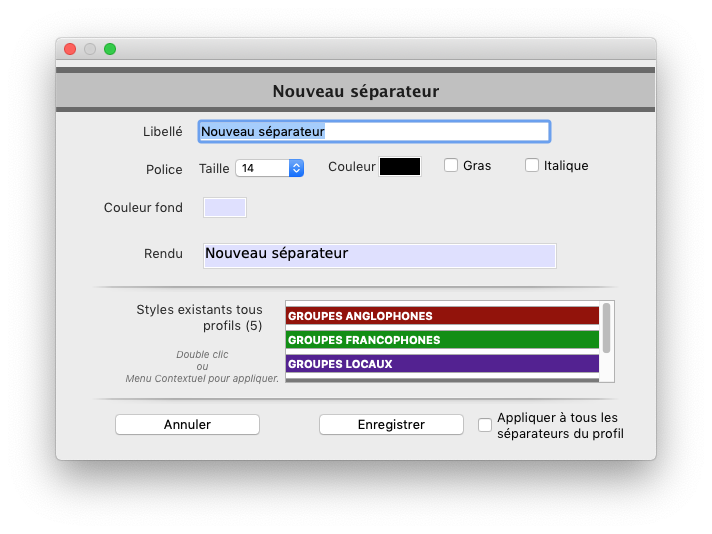Image resolution: width=712 pixels, height=534 pixels.
Task: Select the GROUPES ANGLOPHONES style
Action: click(x=442, y=316)
